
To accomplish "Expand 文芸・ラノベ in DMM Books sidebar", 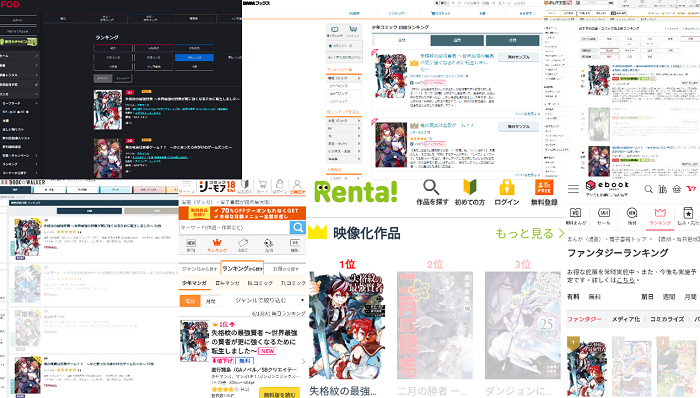I will pyautogui.click(x=344, y=144).
